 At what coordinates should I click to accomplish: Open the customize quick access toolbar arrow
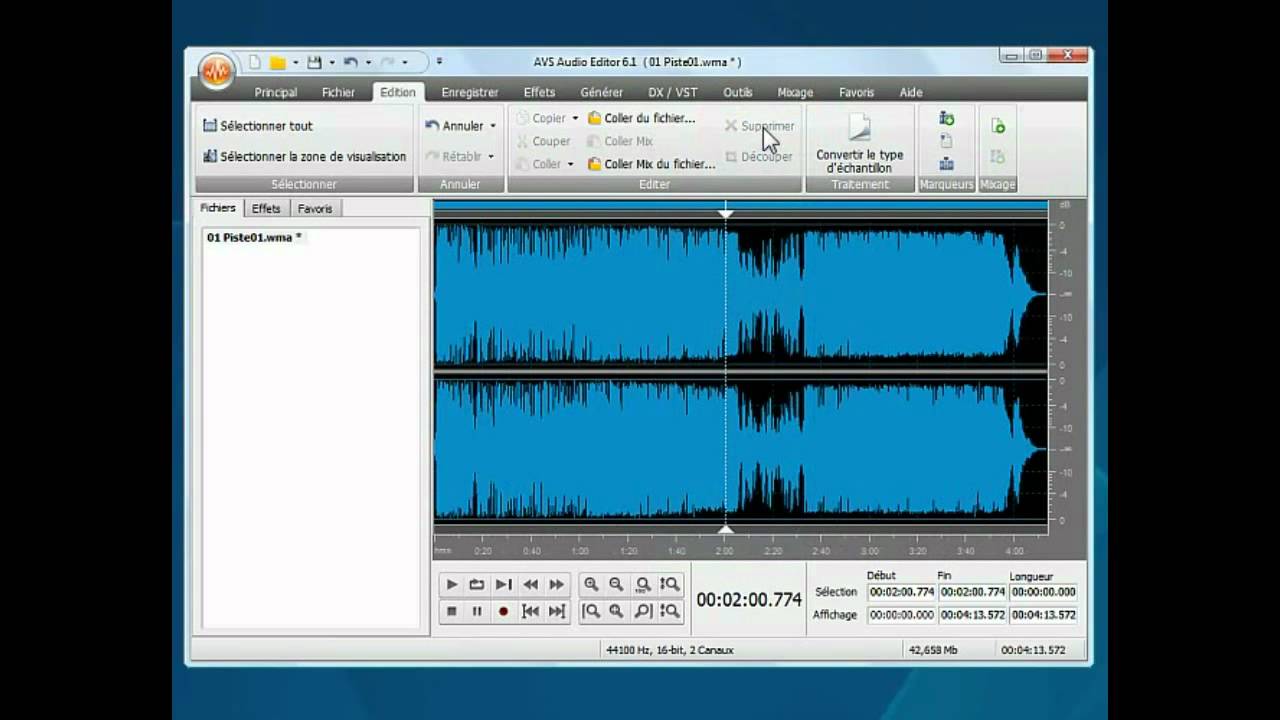tap(439, 62)
